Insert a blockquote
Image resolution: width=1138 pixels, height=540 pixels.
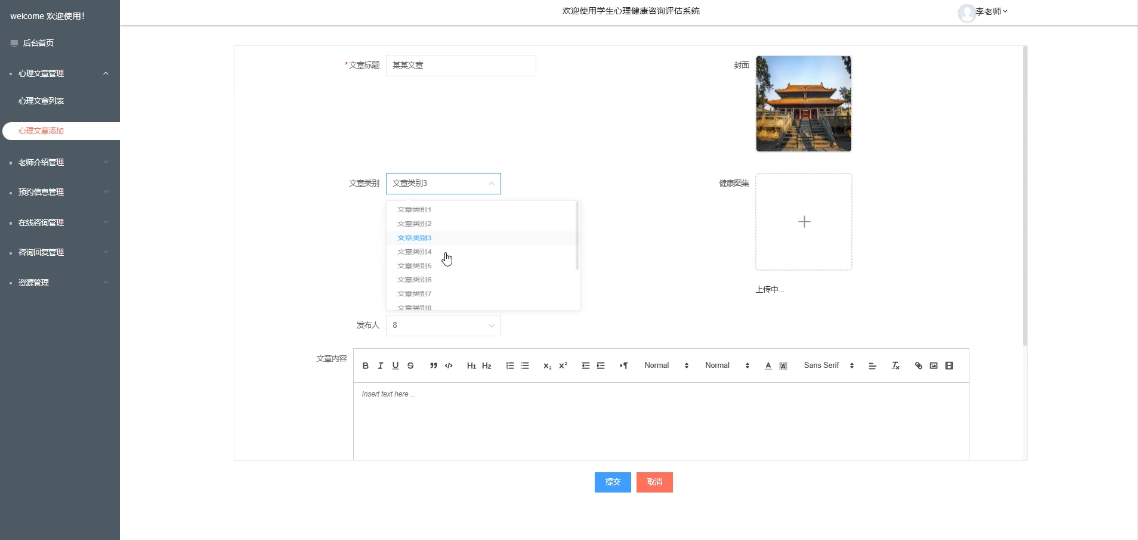click(433, 366)
